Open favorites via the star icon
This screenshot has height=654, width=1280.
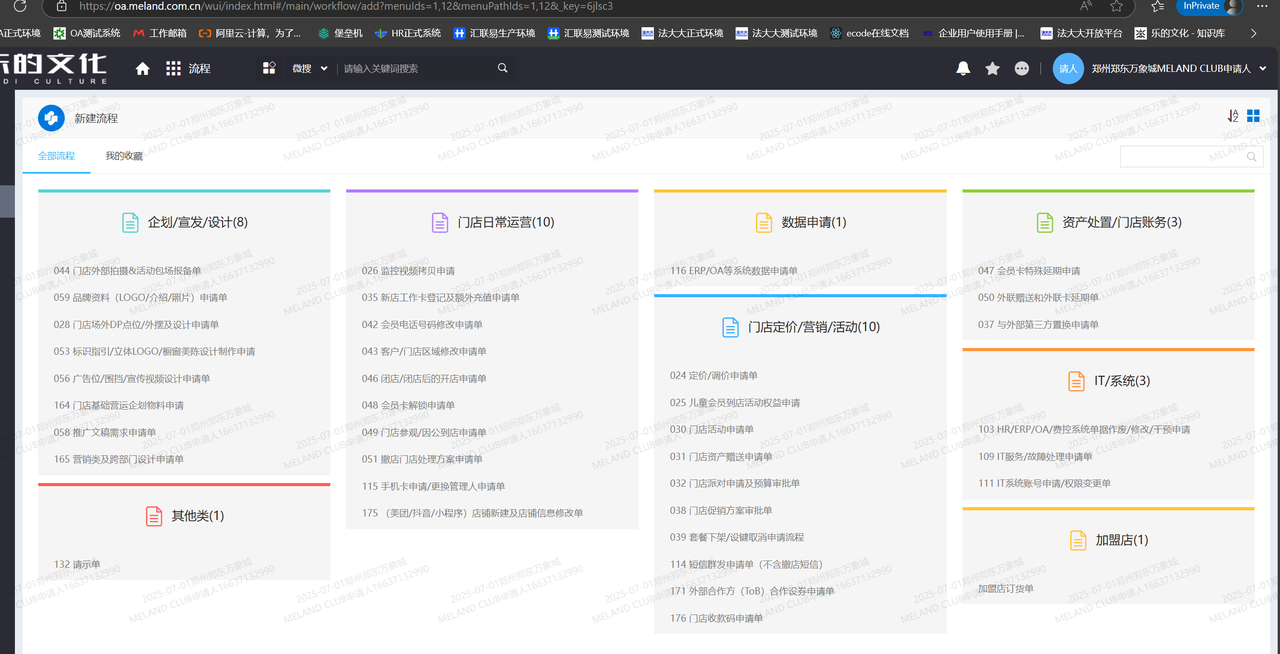[992, 69]
